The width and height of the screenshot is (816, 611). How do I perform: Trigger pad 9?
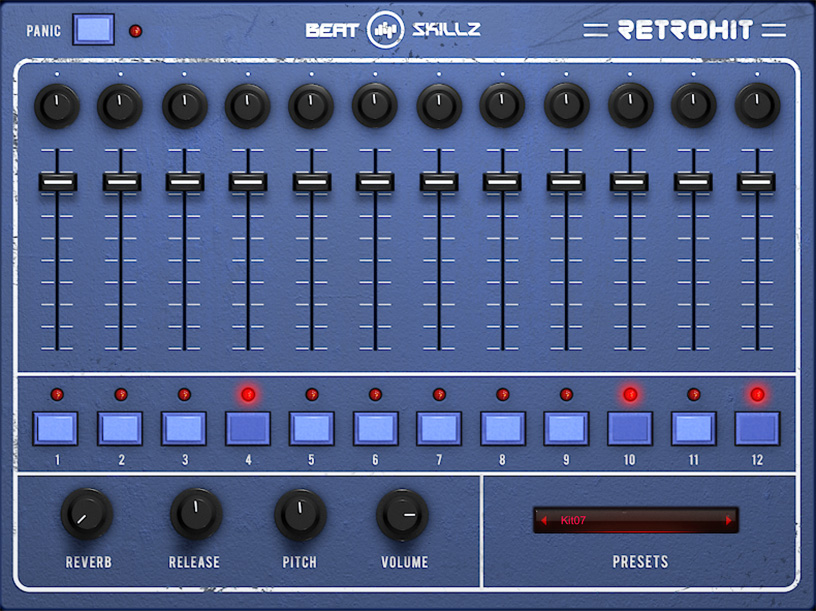(566, 428)
